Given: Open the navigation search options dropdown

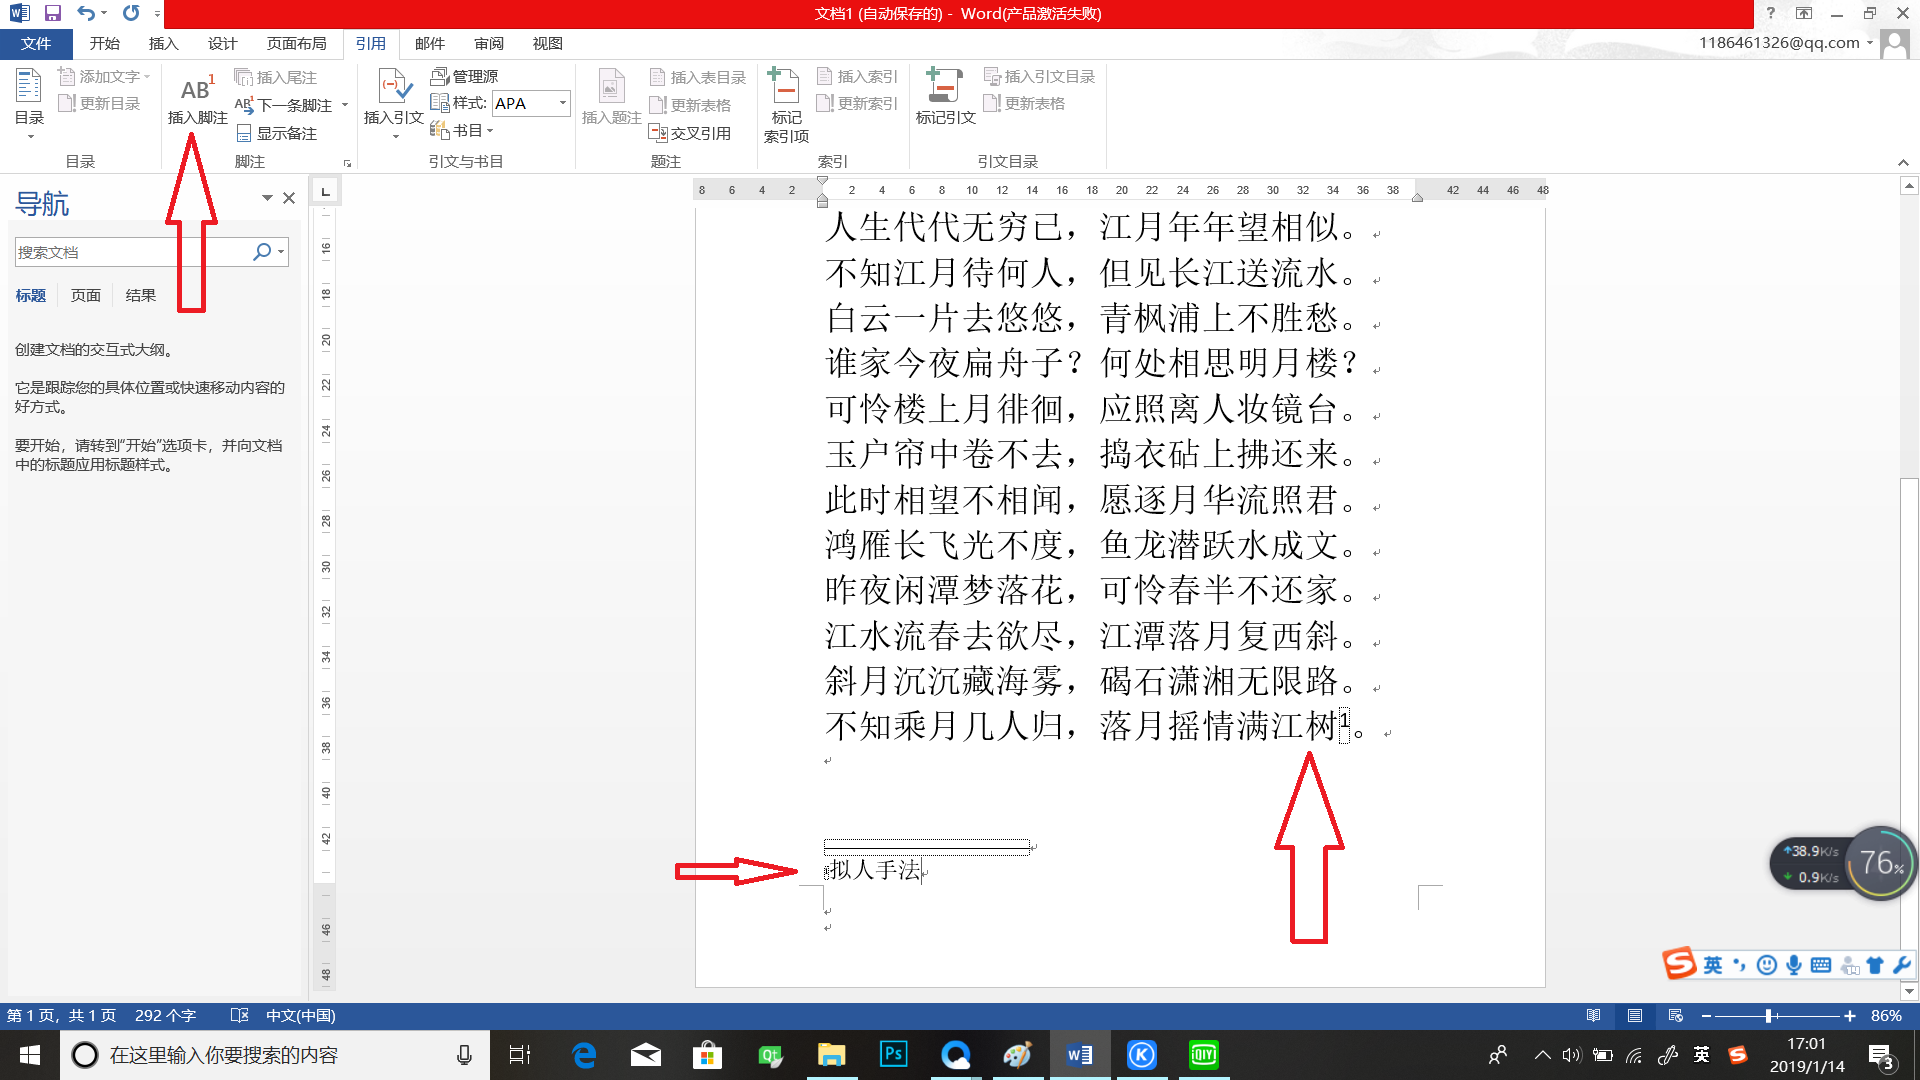Looking at the screenshot, I should [281, 252].
